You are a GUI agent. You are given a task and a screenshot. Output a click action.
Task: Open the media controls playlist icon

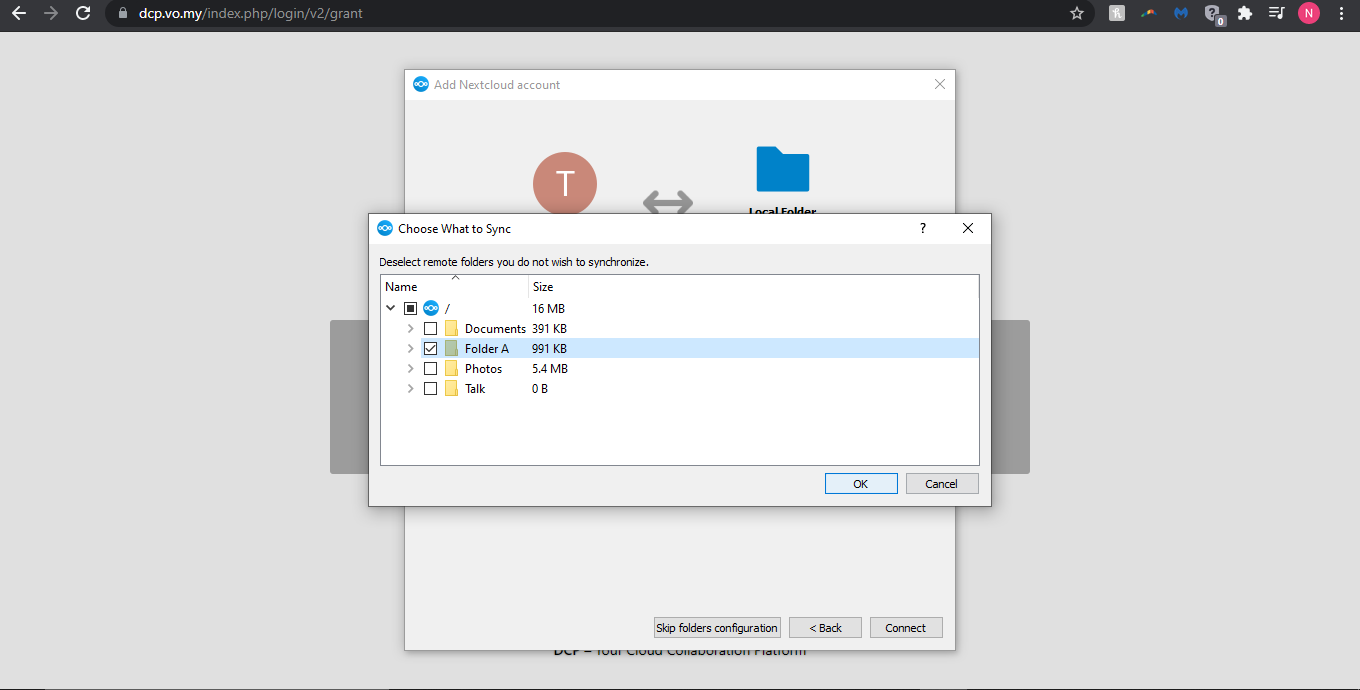point(1276,14)
